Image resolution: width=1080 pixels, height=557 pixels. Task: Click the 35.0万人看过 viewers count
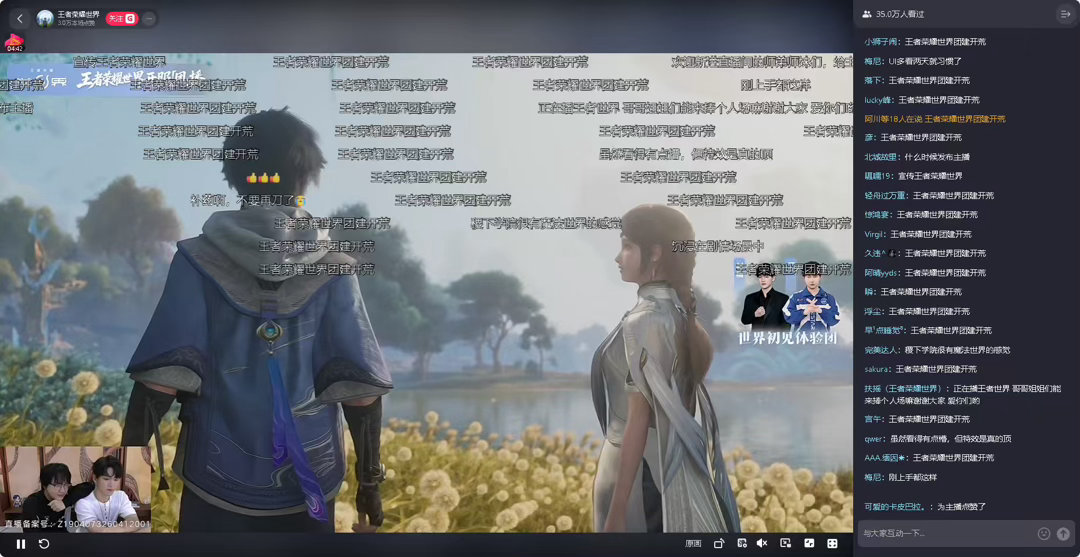pos(900,14)
